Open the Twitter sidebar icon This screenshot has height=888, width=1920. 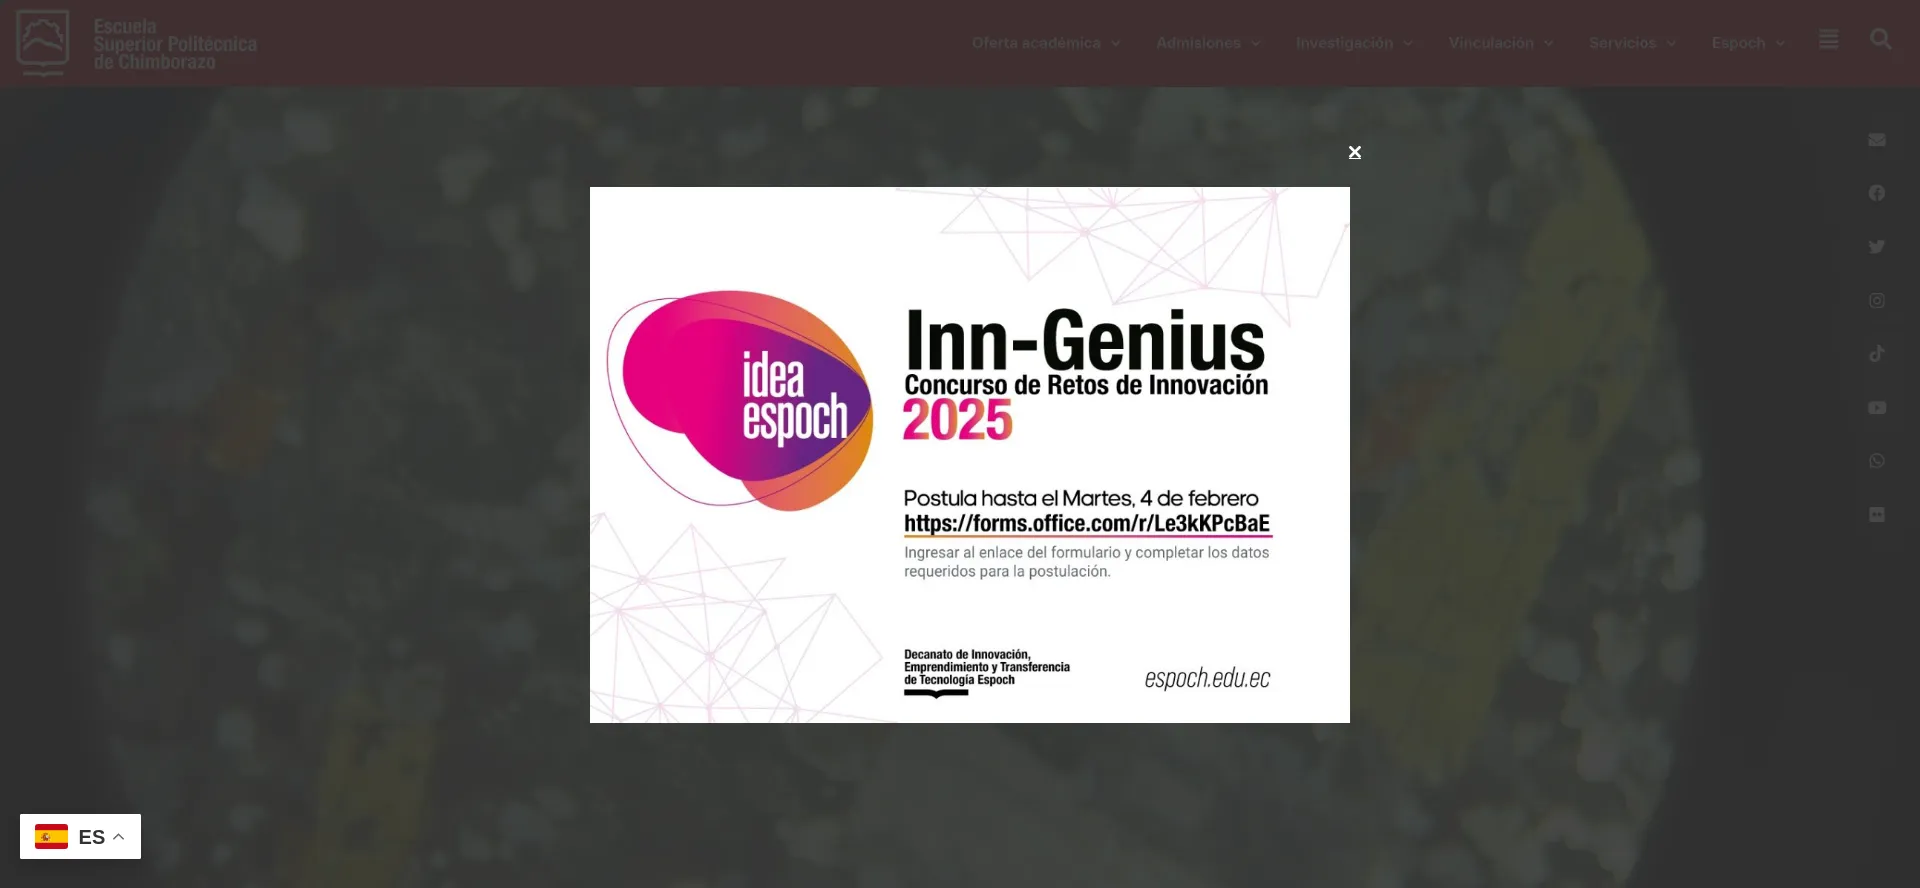tap(1877, 247)
